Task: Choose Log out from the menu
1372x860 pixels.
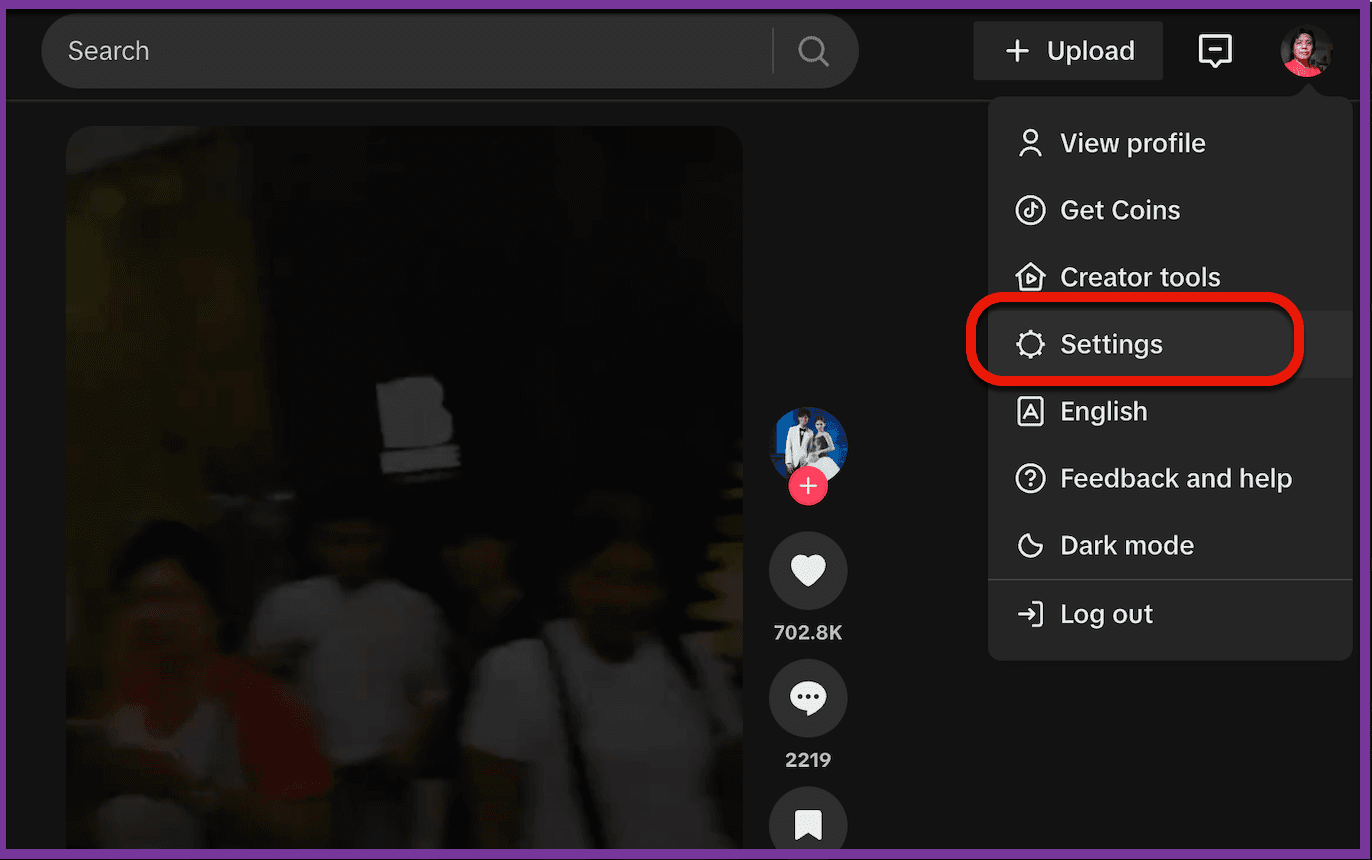Action: point(1106,613)
